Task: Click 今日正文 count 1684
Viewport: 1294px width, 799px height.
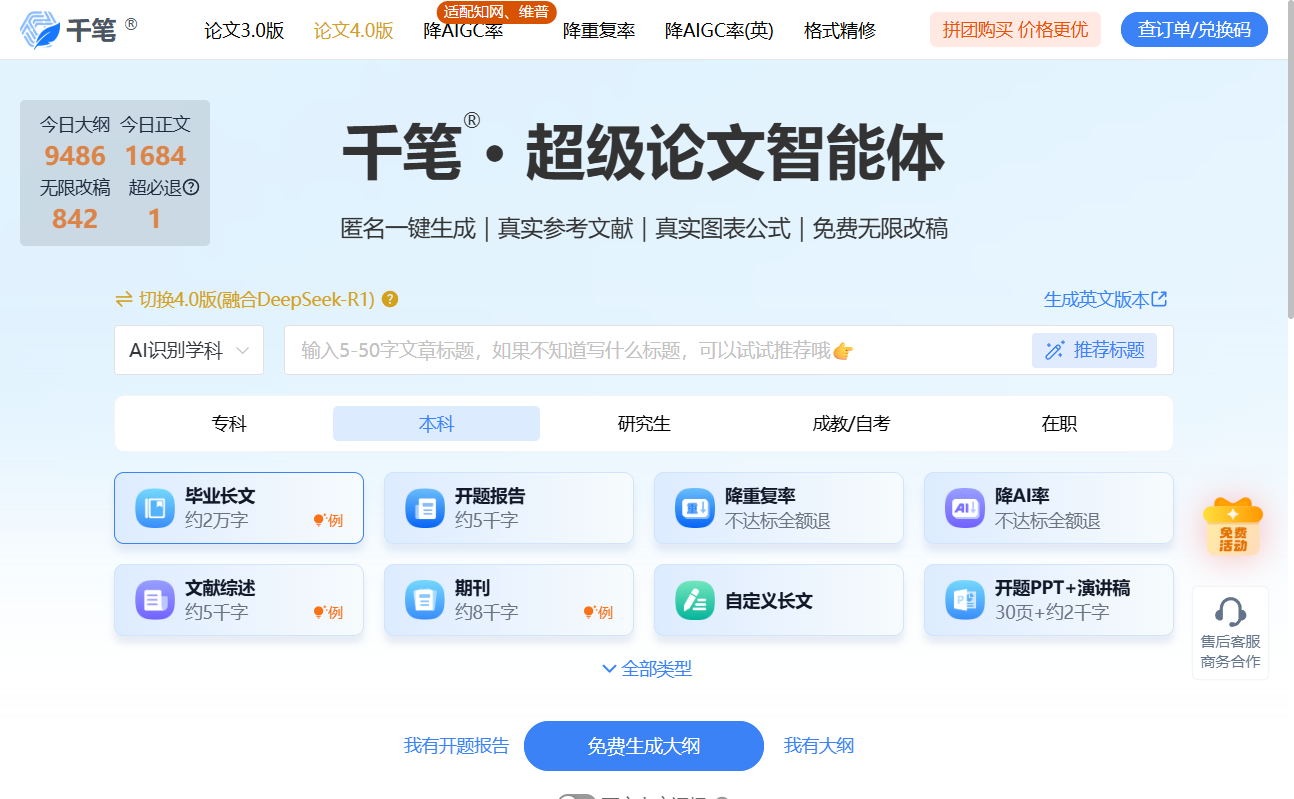Action: point(155,156)
